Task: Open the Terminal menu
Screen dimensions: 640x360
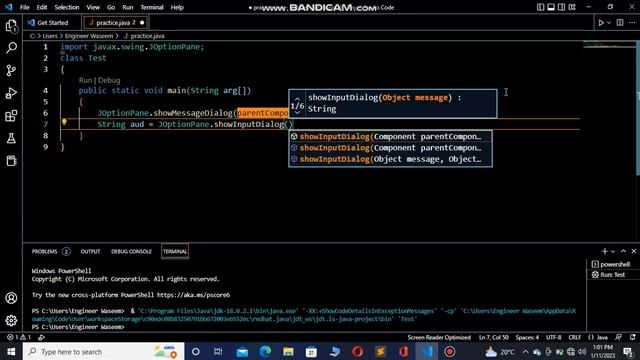Action: coord(152,7)
